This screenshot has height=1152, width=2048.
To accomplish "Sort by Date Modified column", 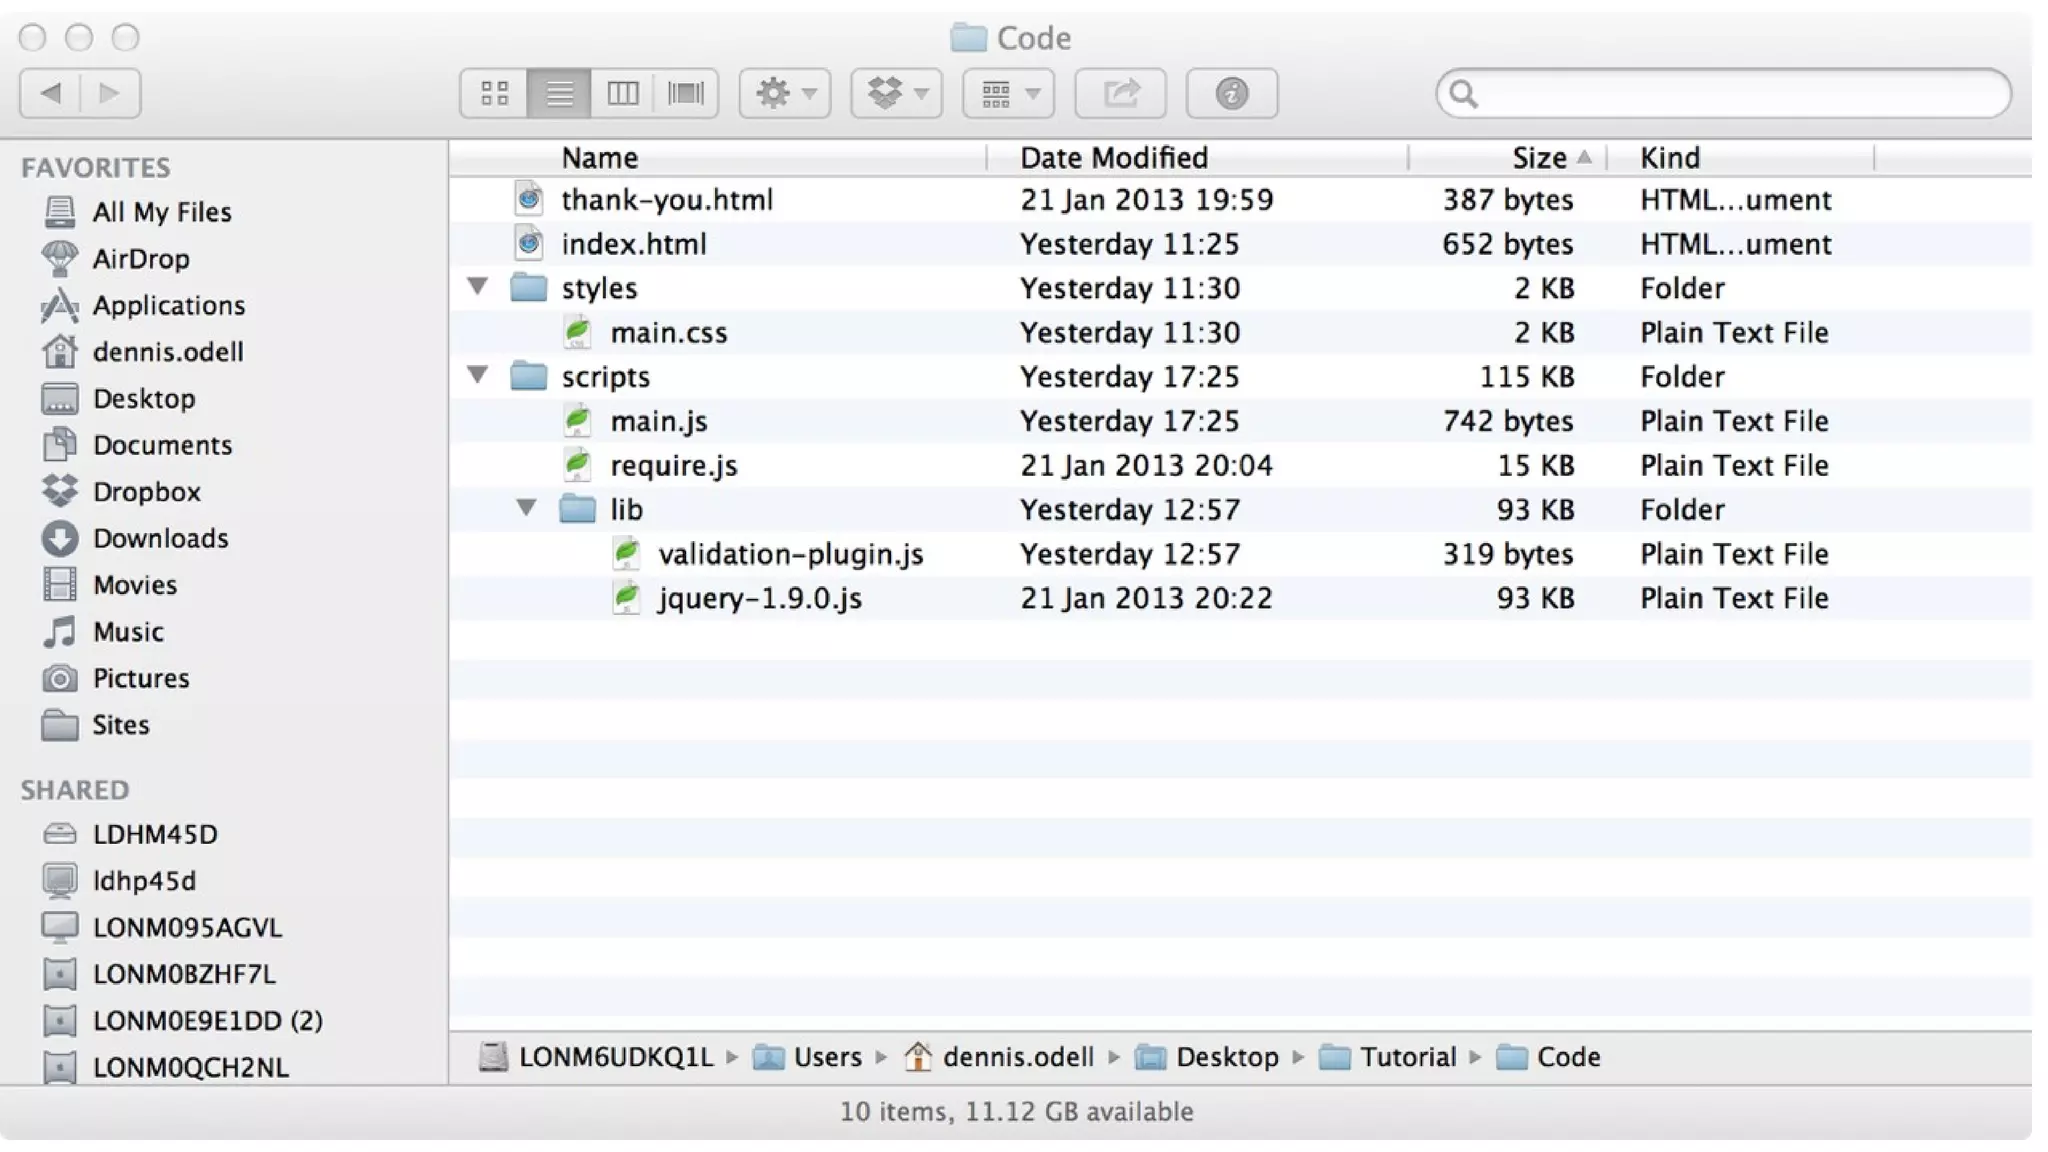I will coord(1113,158).
